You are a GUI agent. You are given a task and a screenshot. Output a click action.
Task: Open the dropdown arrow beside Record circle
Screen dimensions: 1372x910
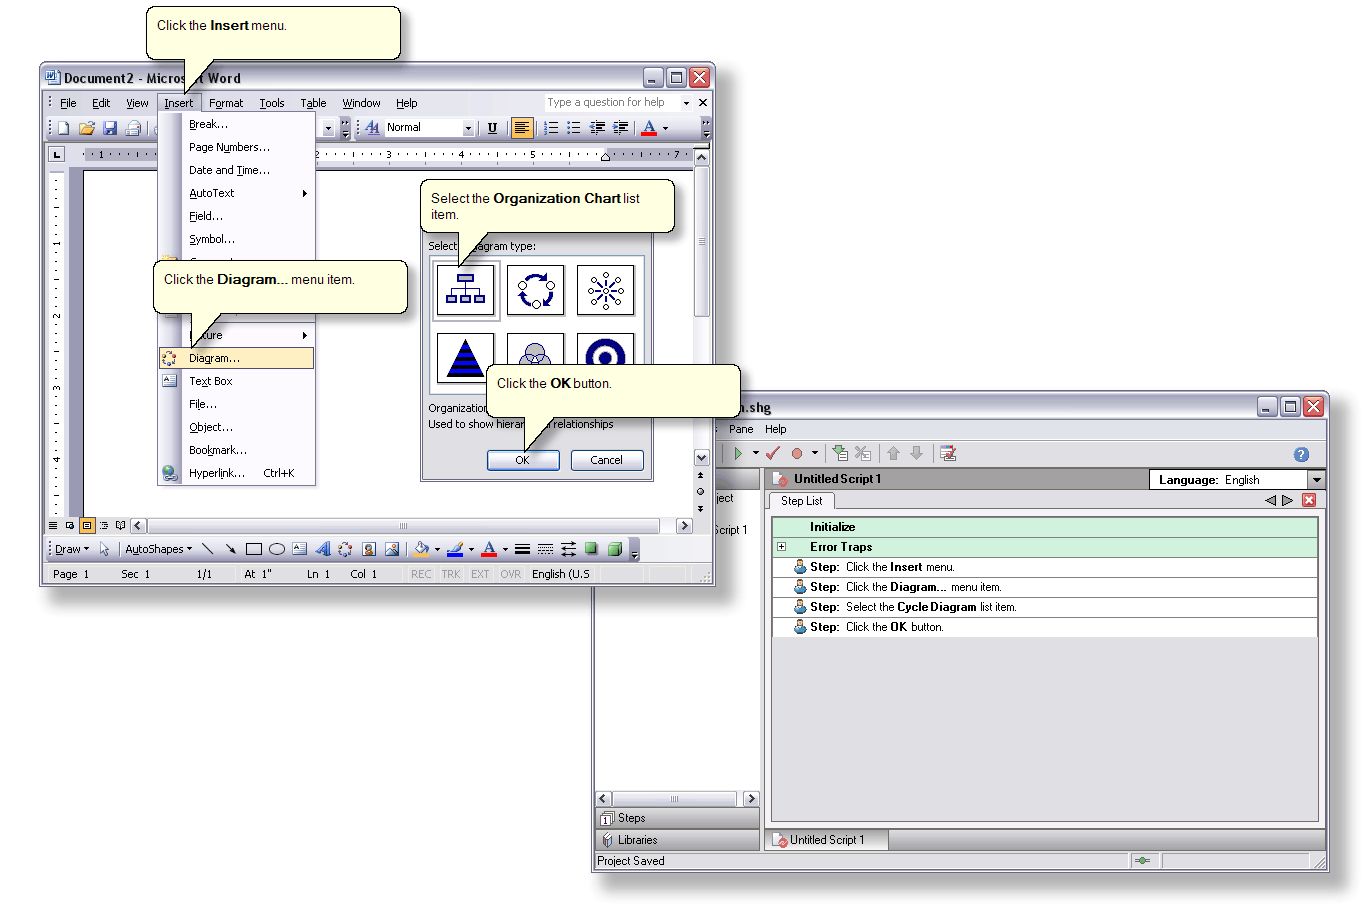815,454
